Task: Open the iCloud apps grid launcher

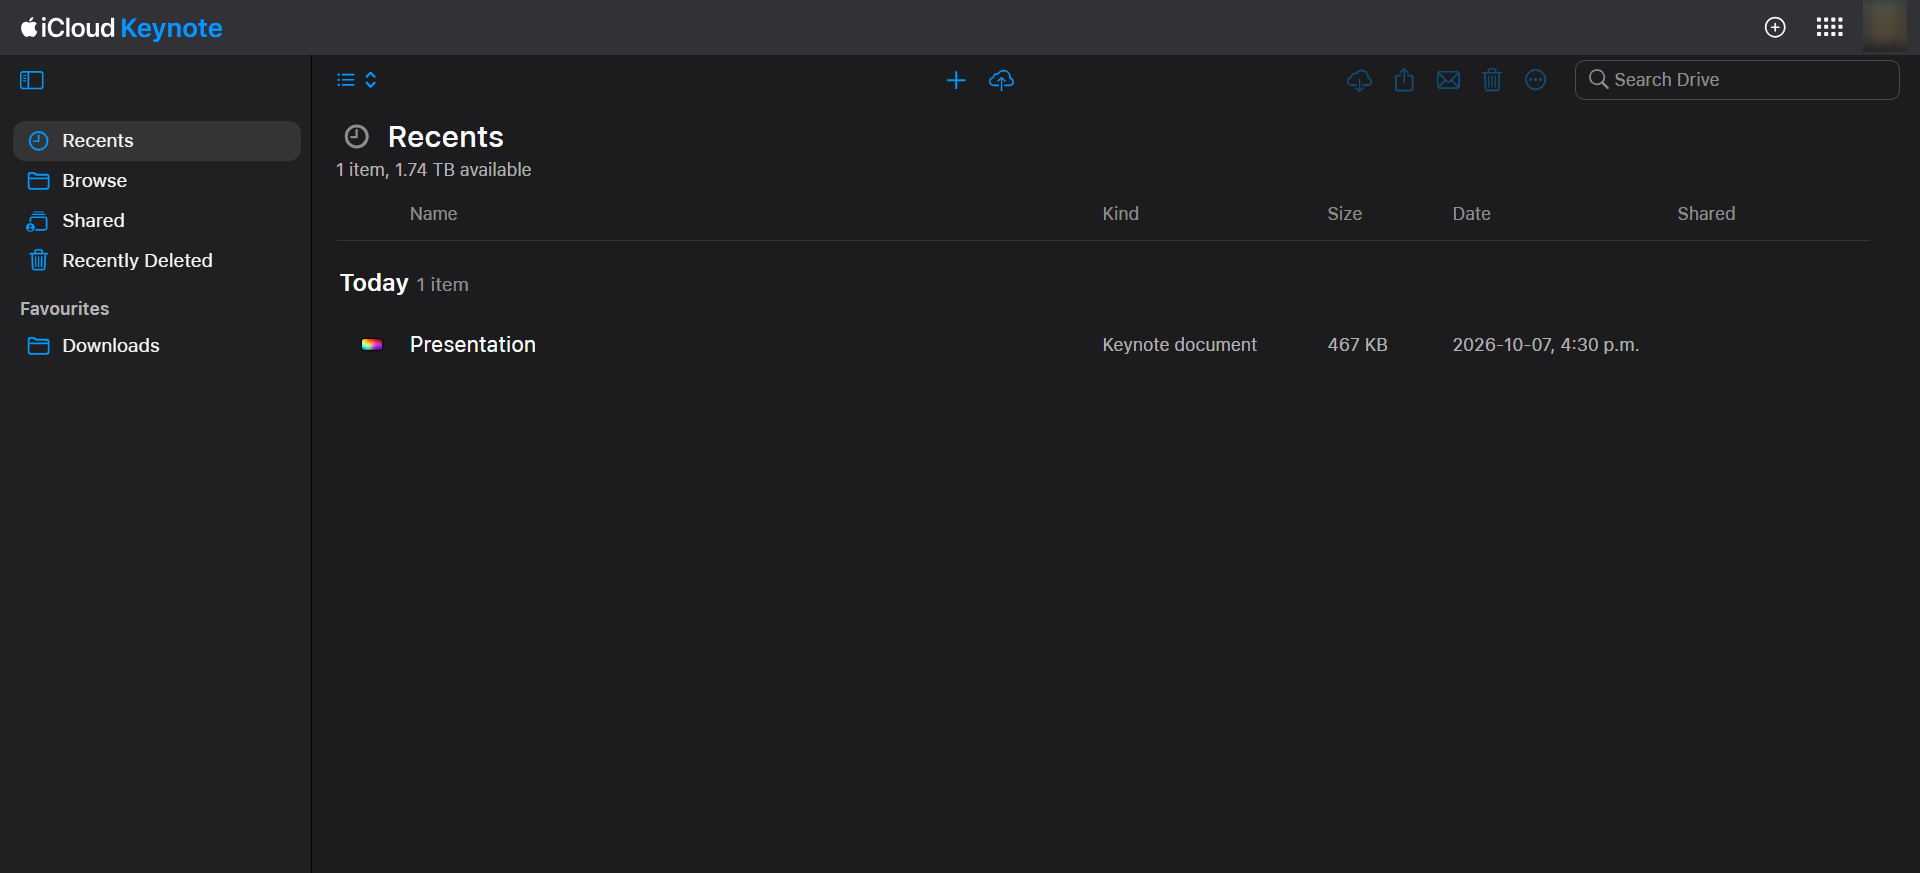Action: (x=1829, y=27)
